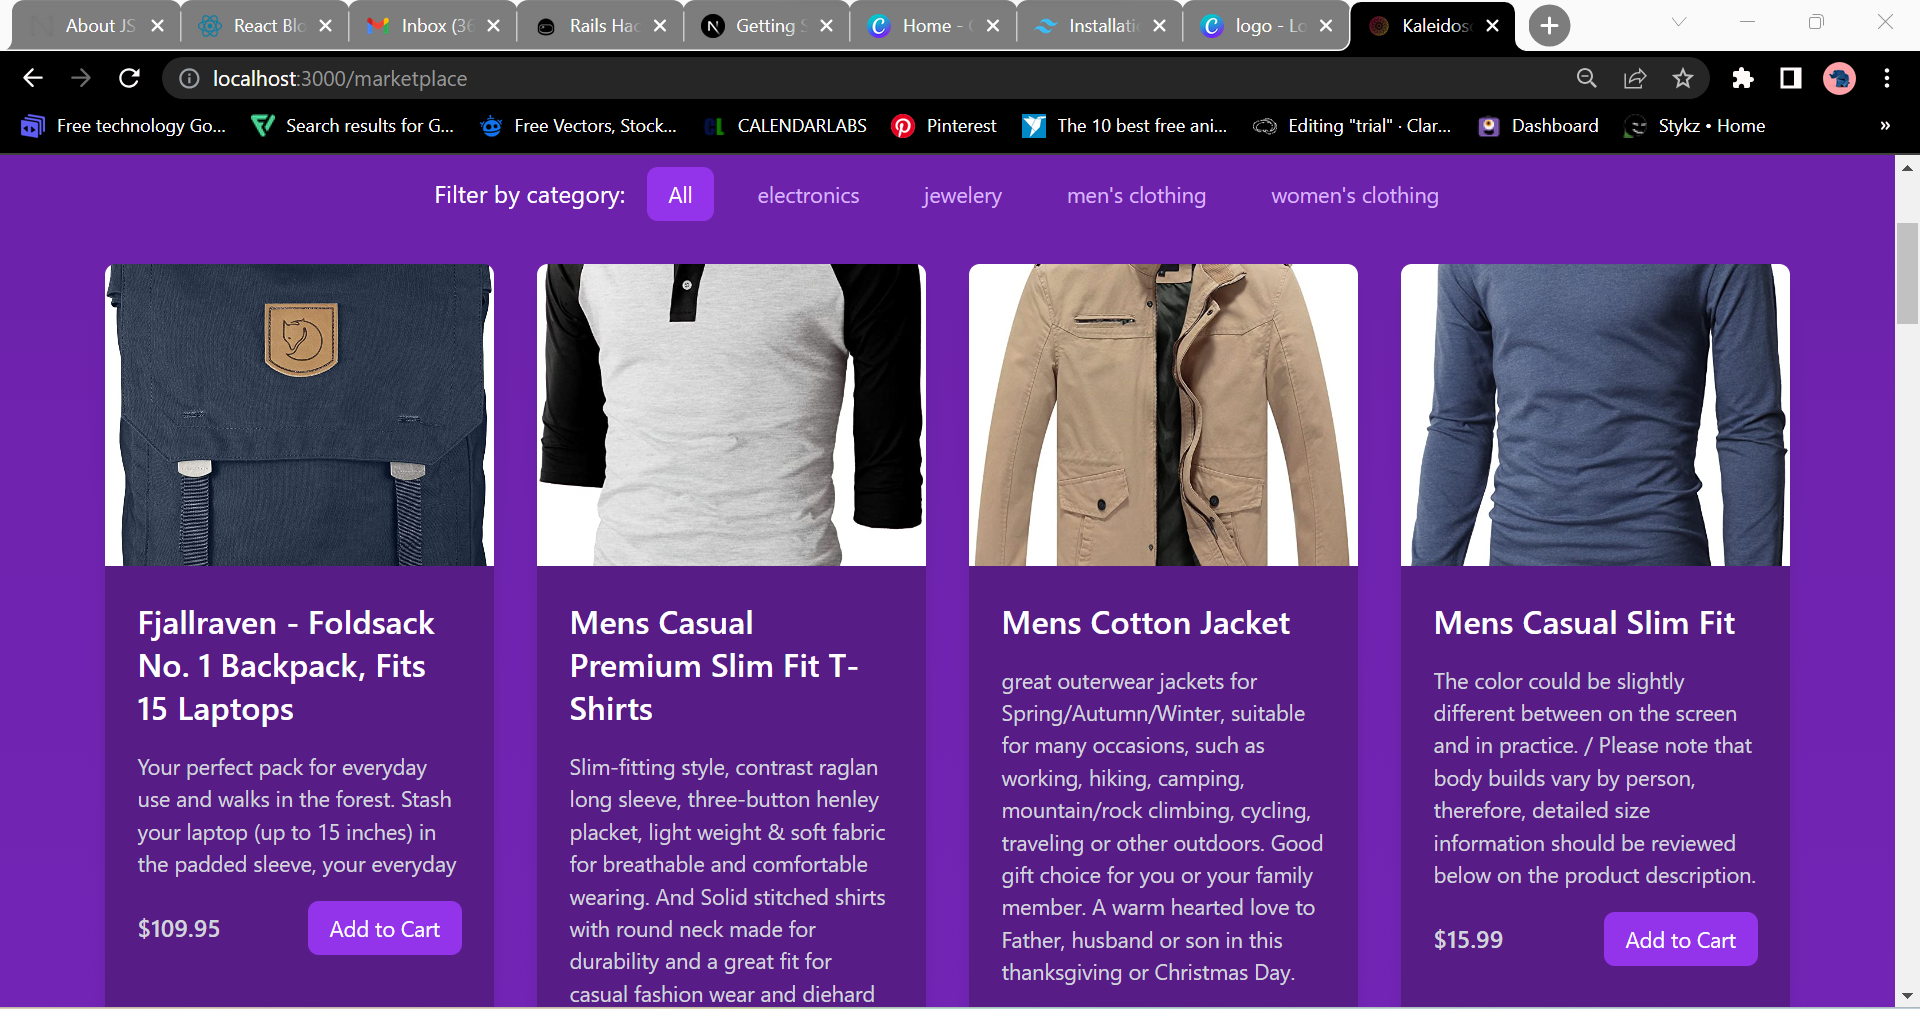Viewport: 1920px width, 1009px height.
Task: Open Chrome's three-dot menu
Action: click(1887, 78)
